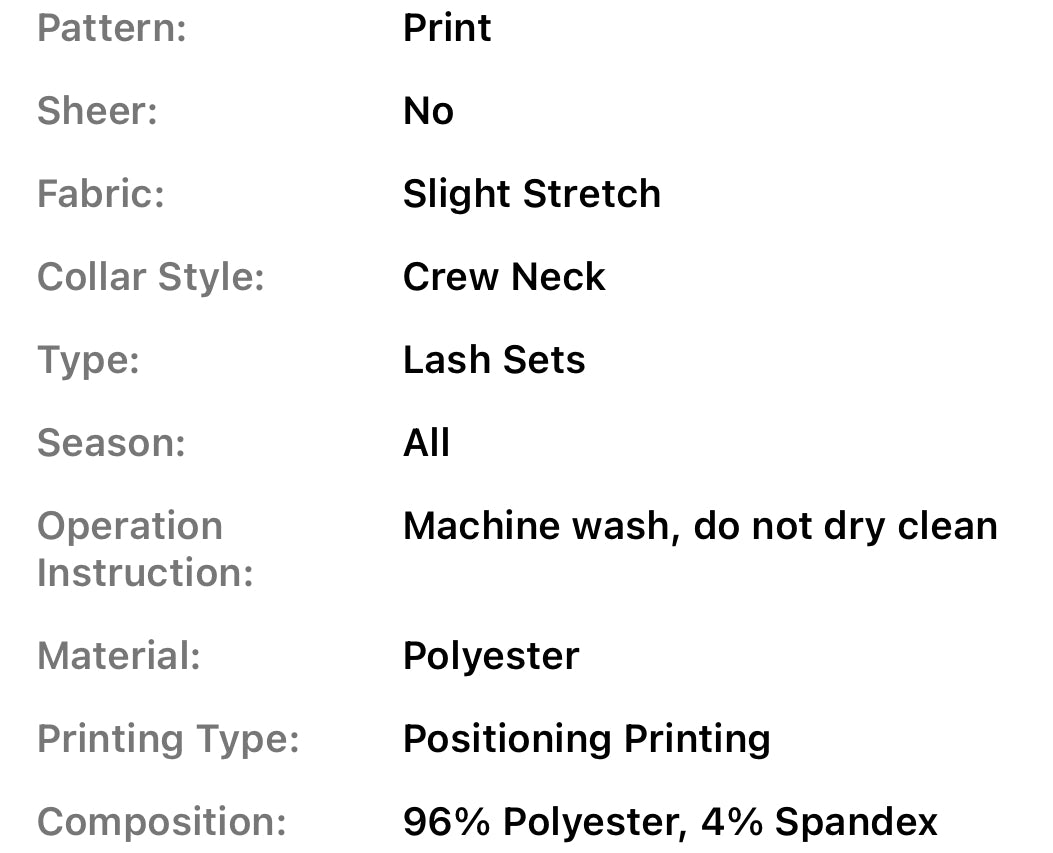Viewport: 1053px width, 853px height.
Task: Select the "Crew Neck" value
Action: tap(504, 277)
